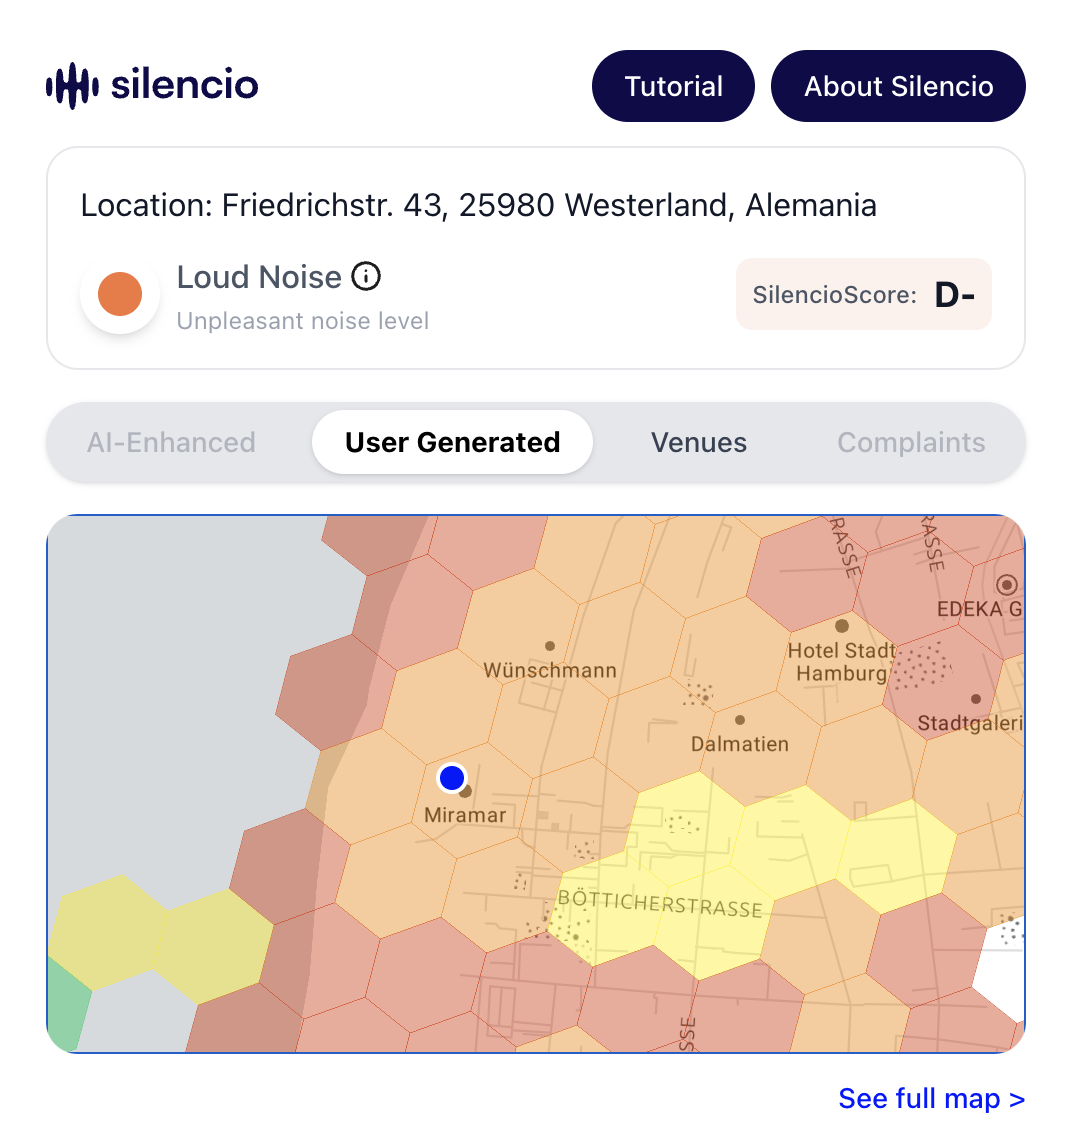The image size is (1070, 1146).
Task: Click the Hotel Stadt Hamburg map dot
Action: pos(842,626)
